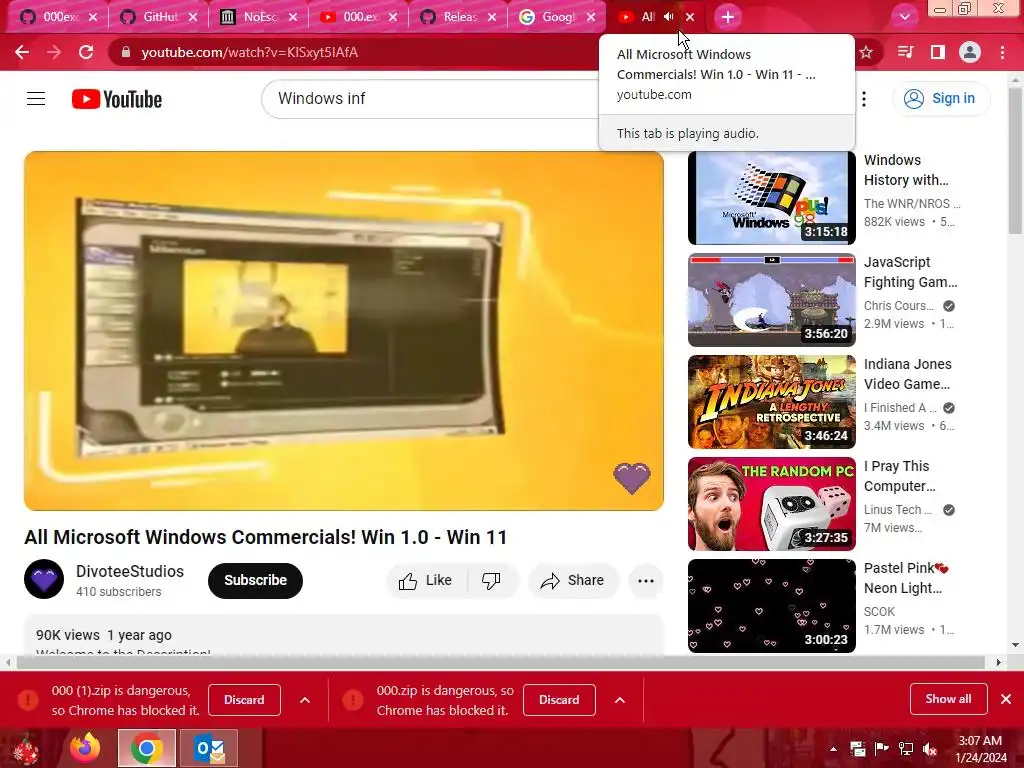Image resolution: width=1024 pixels, height=768 pixels.
Task: Close the NoEsc tab
Action: (293, 17)
